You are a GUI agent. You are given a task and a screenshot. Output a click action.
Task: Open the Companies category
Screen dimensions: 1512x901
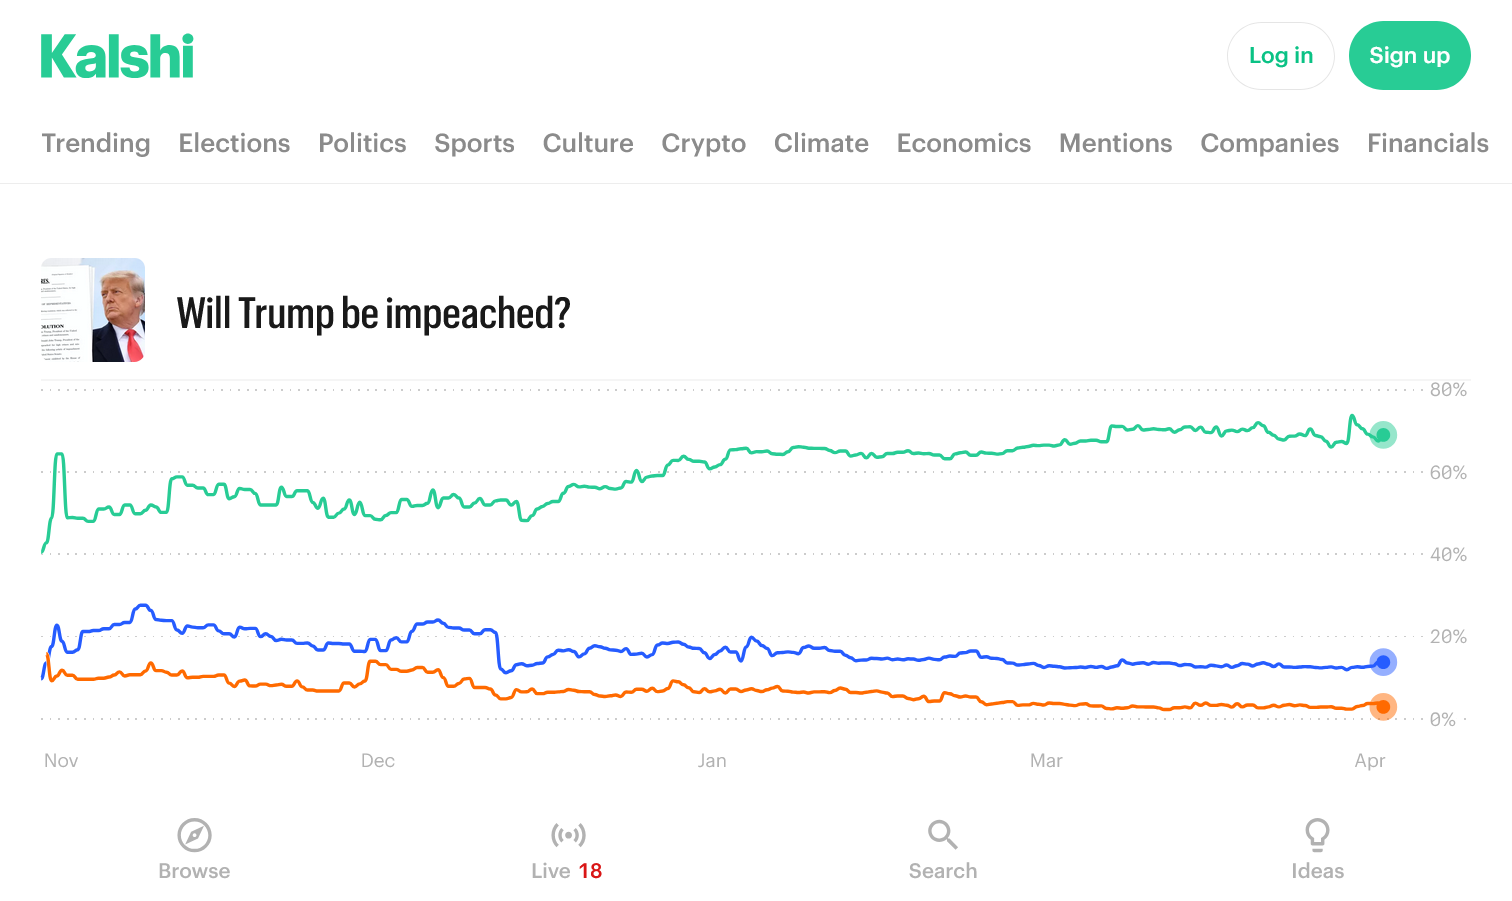[x=1269, y=143]
